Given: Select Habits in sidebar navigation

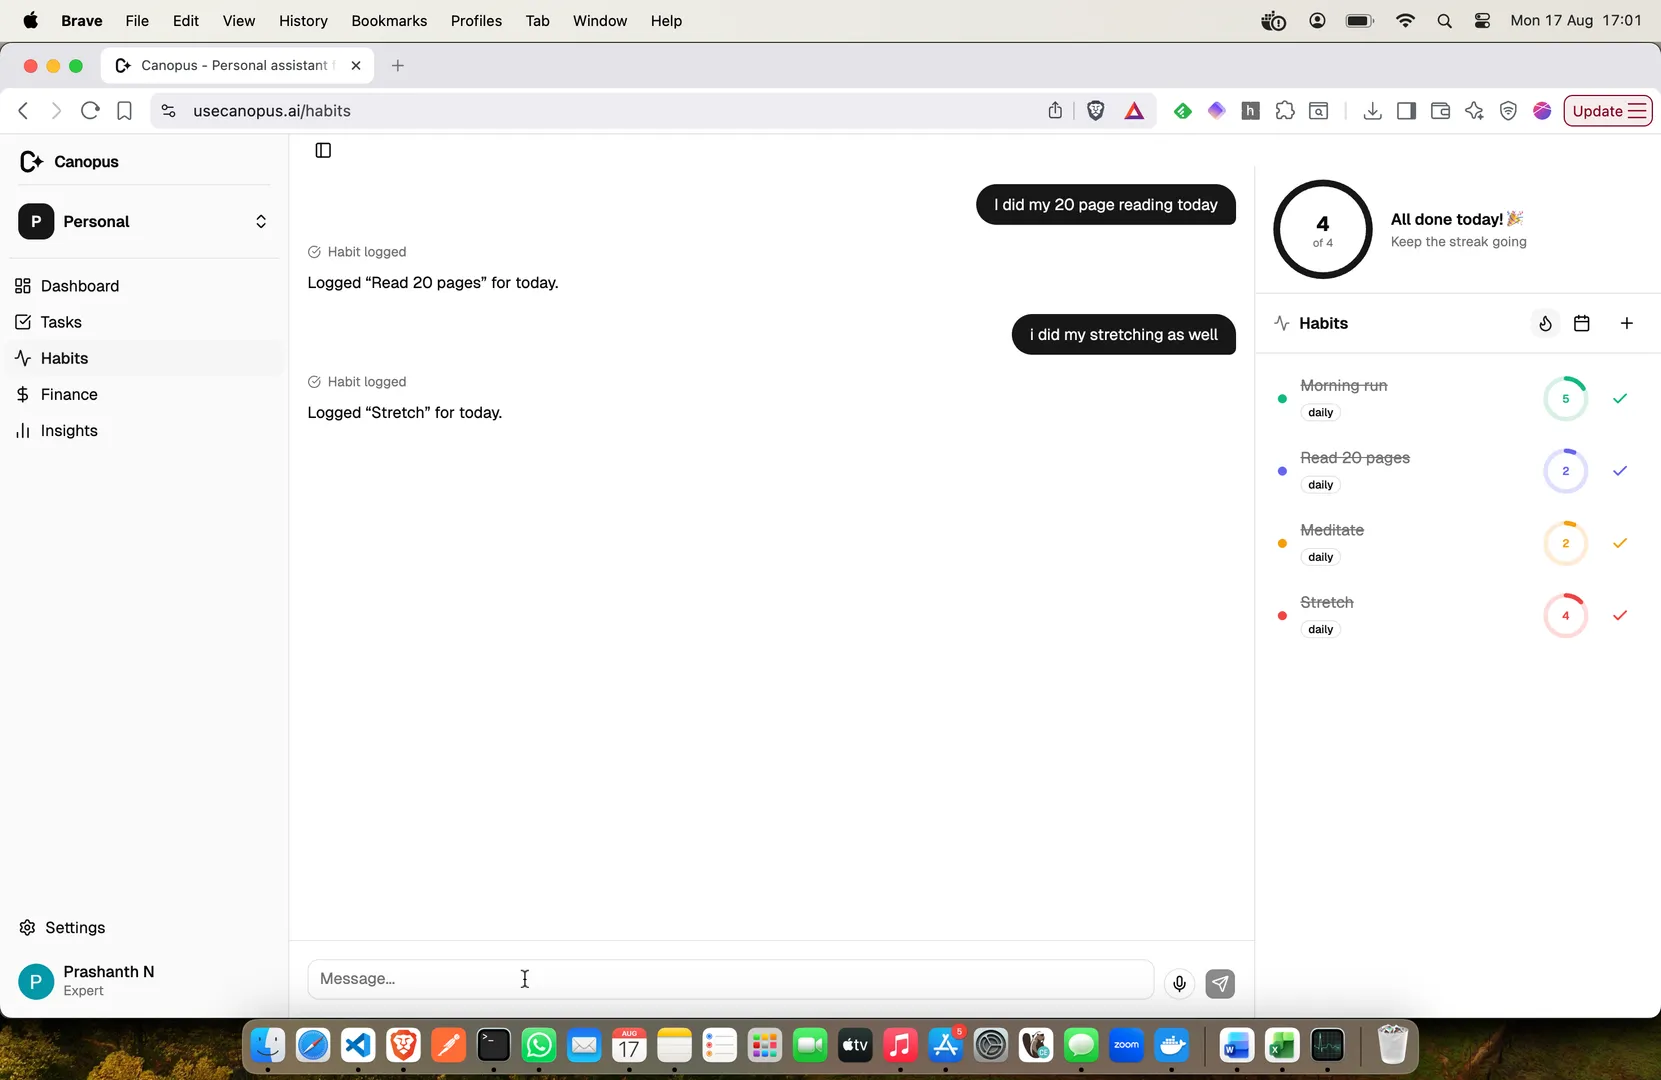Looking at the screenshot, I should point(144,358).
